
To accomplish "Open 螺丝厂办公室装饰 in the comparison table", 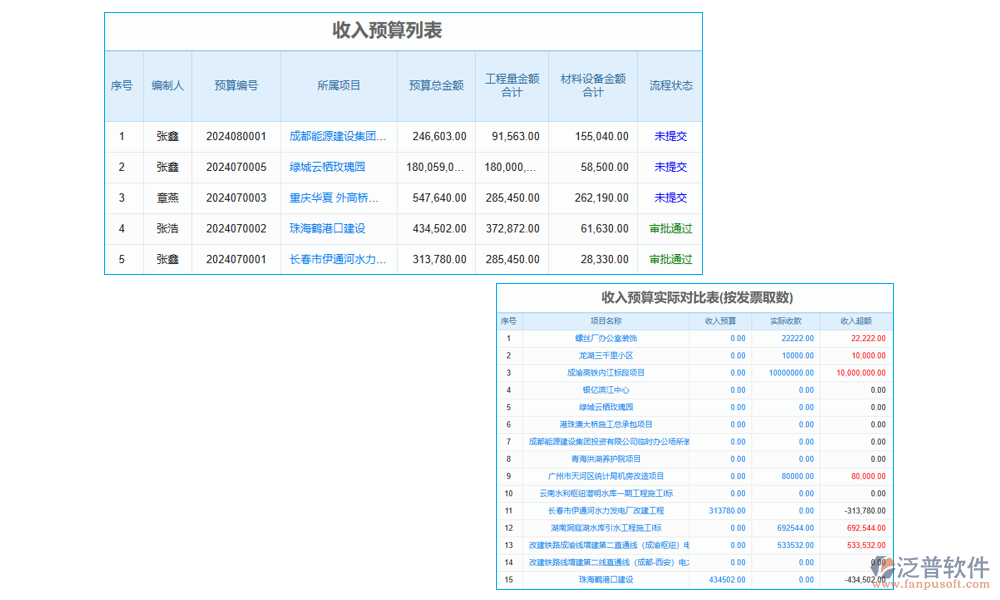I will 606,338.
